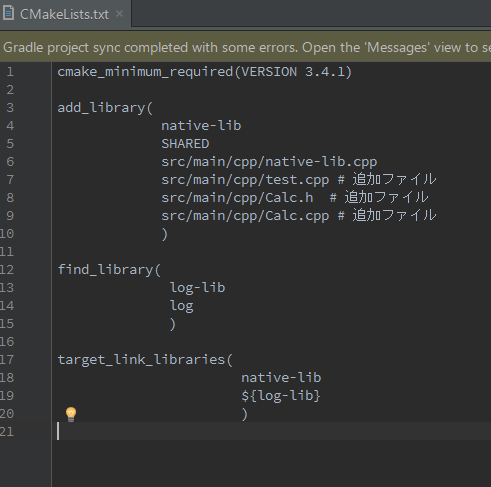This screenshot has width=491, height=487.
Task: Click 'log-lib' under find_library
Action: click(197, 288)
